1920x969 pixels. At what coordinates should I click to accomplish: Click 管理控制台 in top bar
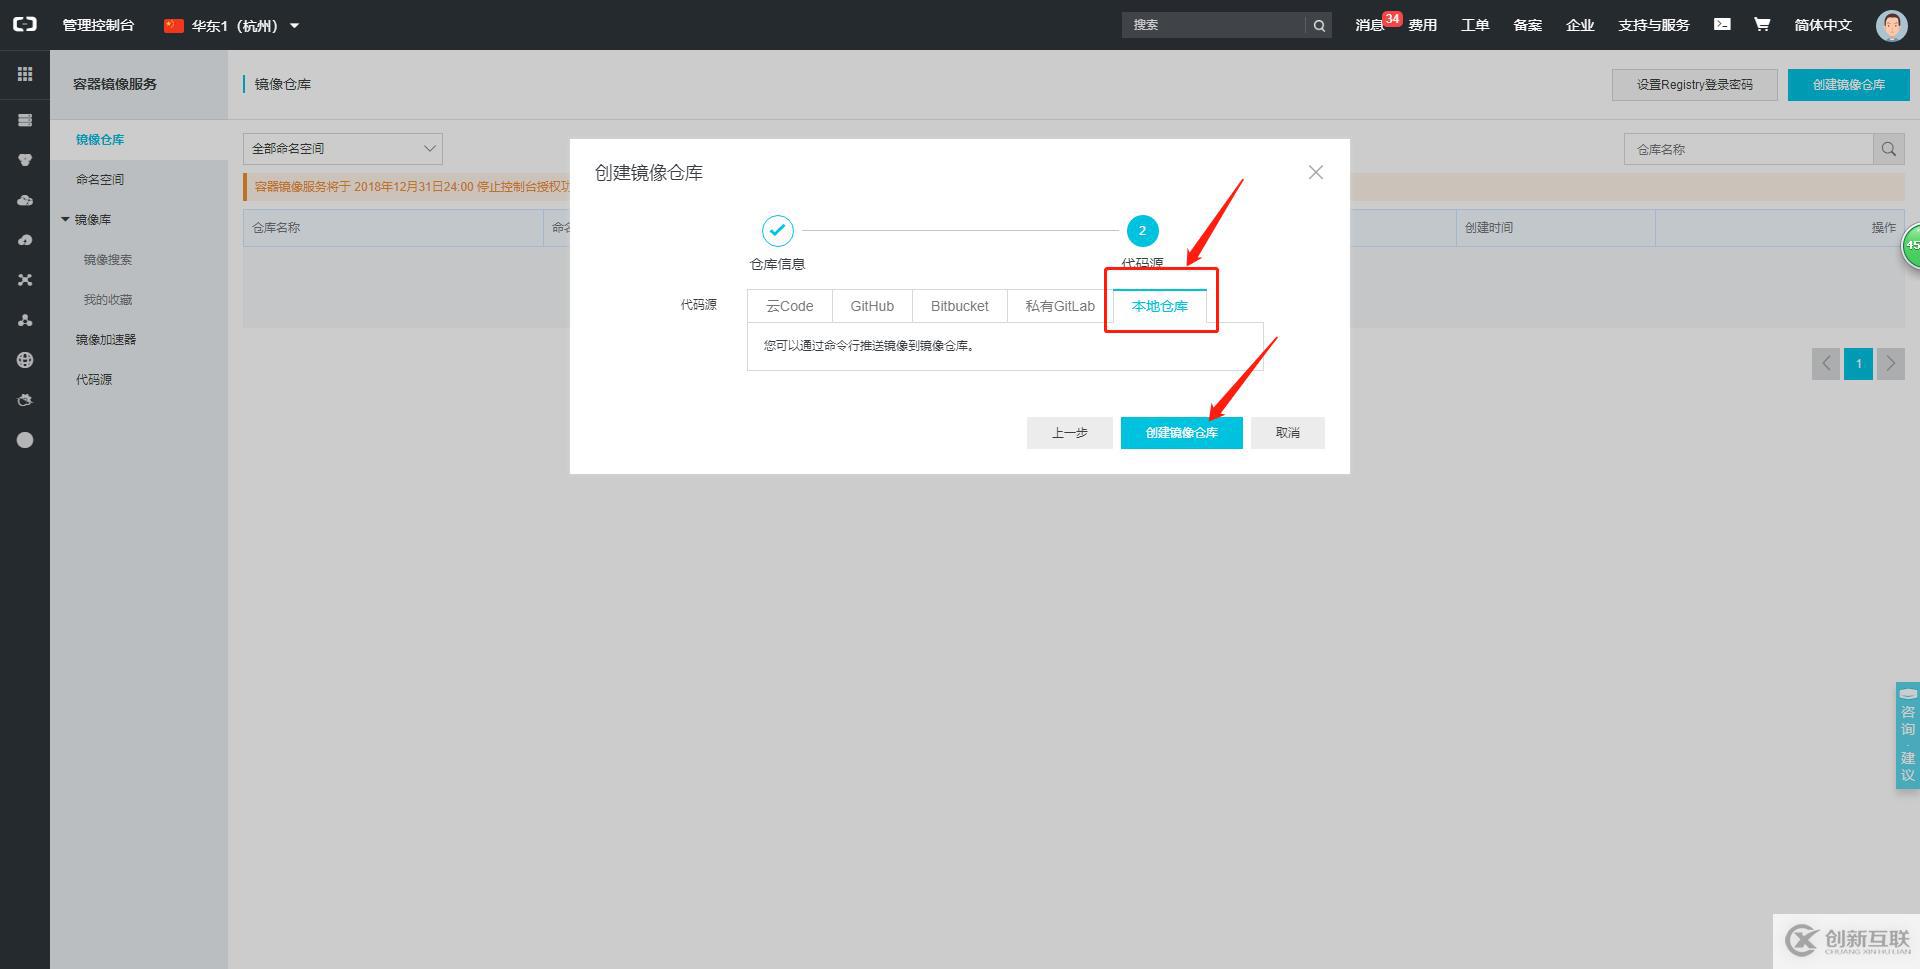98,25
